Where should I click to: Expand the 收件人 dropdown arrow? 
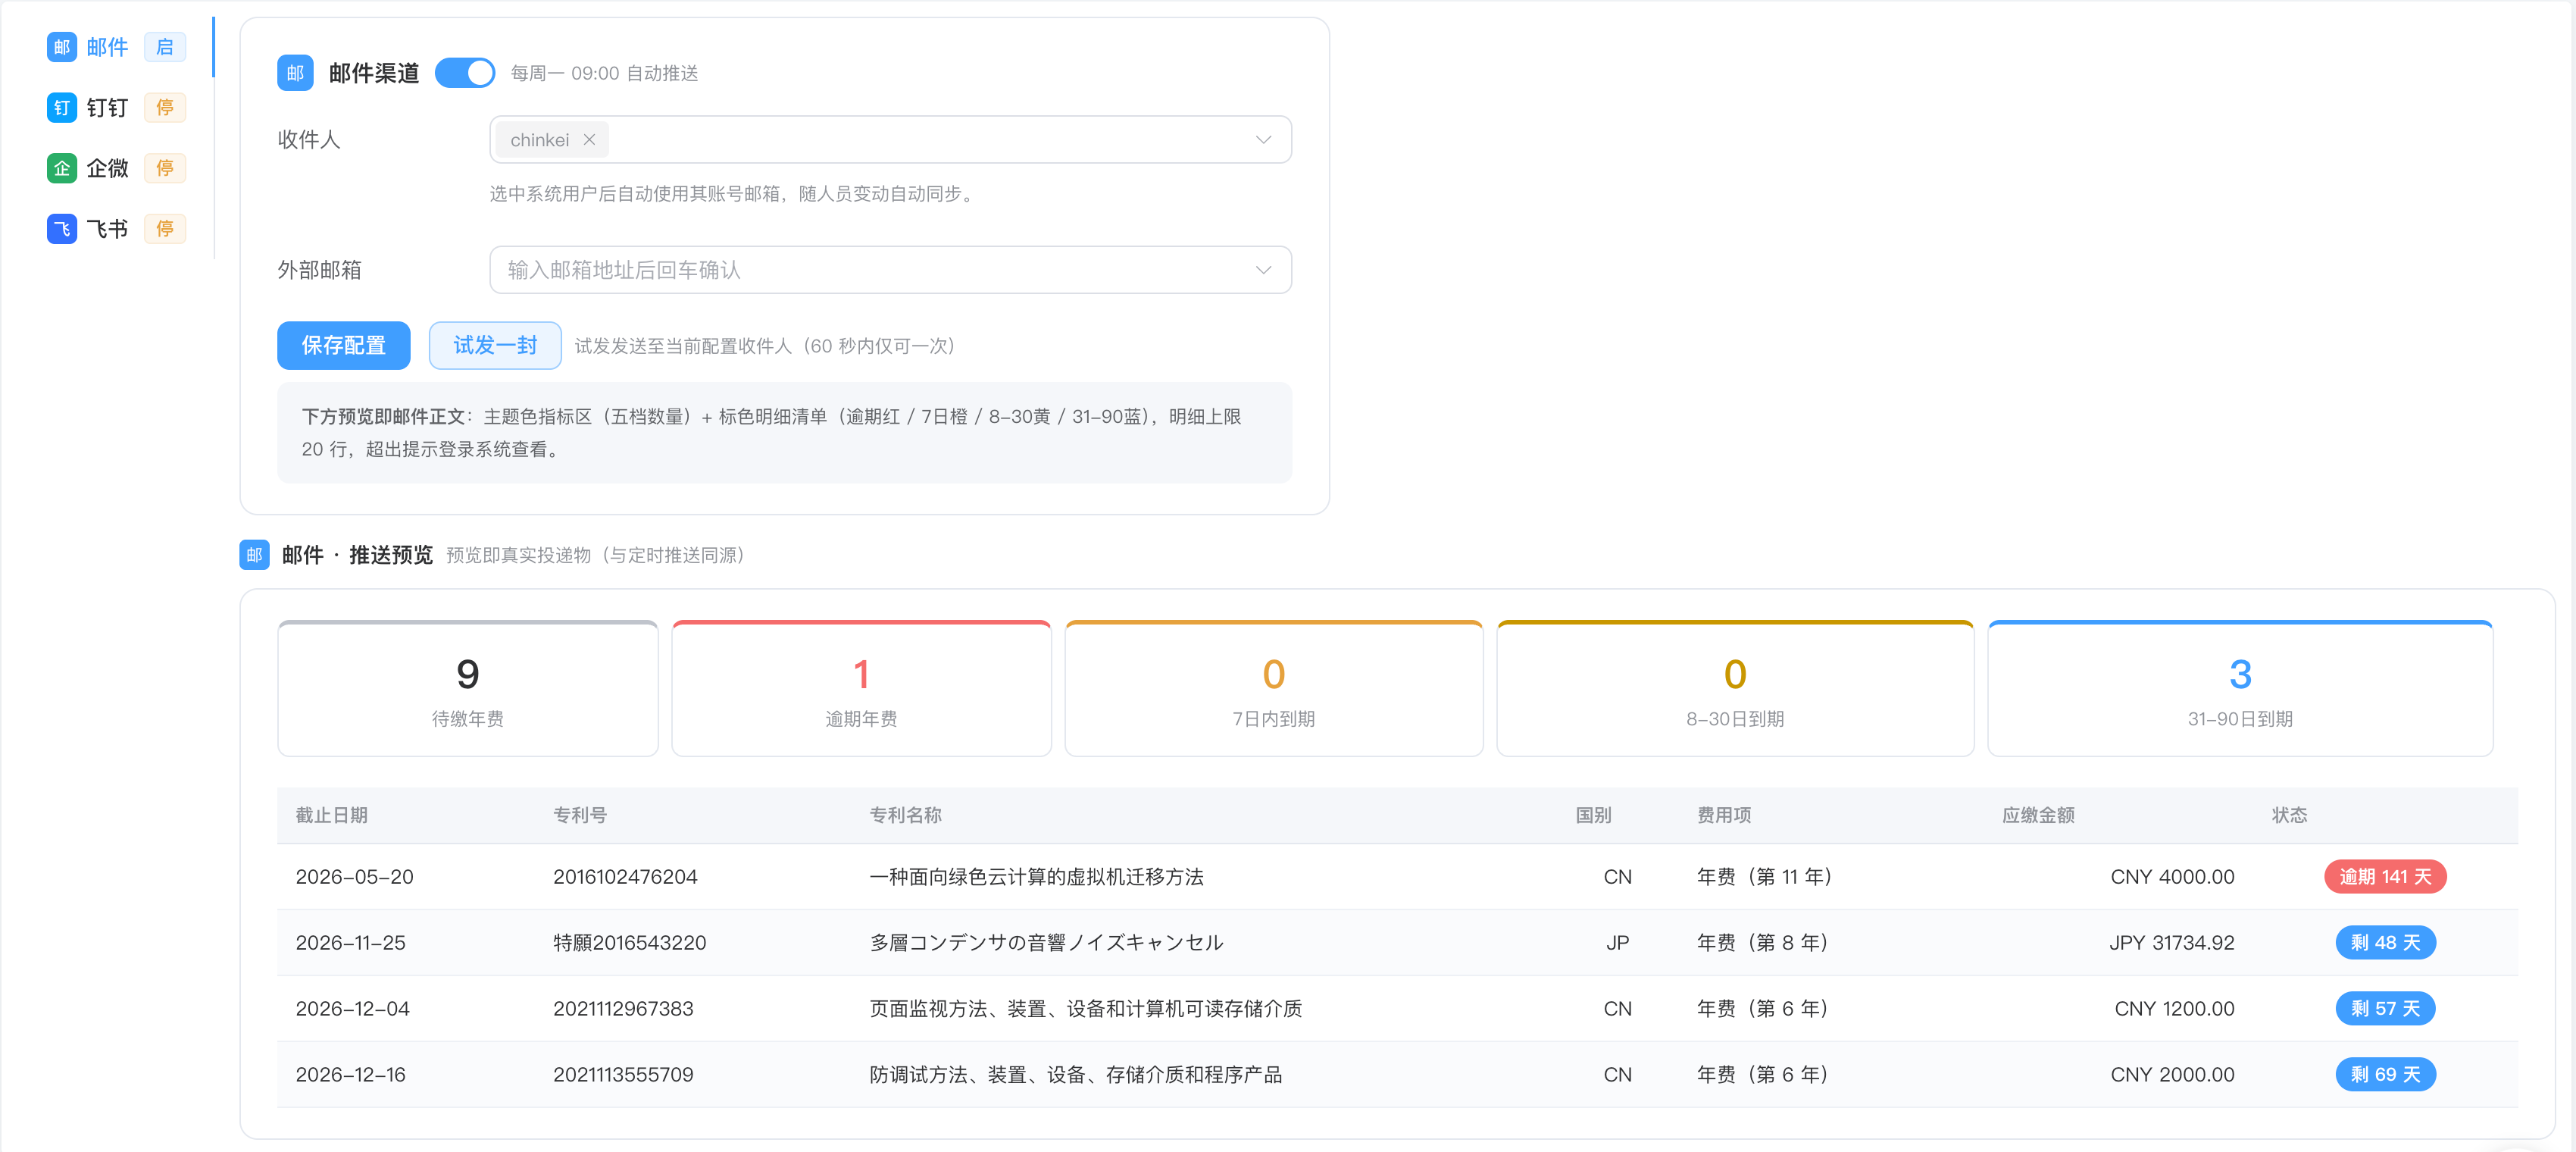tap(1263, 140)
